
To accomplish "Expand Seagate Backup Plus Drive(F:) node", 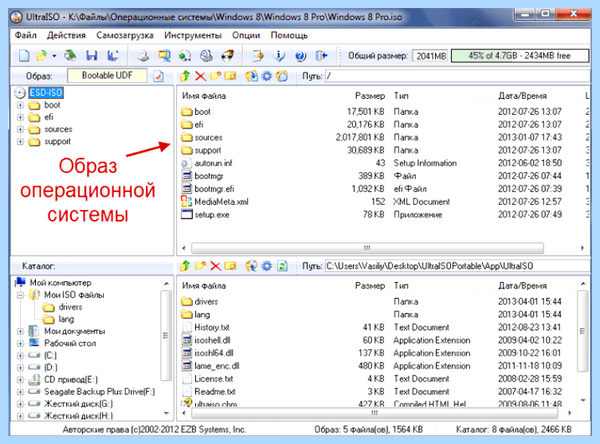I will coord(20,392).
